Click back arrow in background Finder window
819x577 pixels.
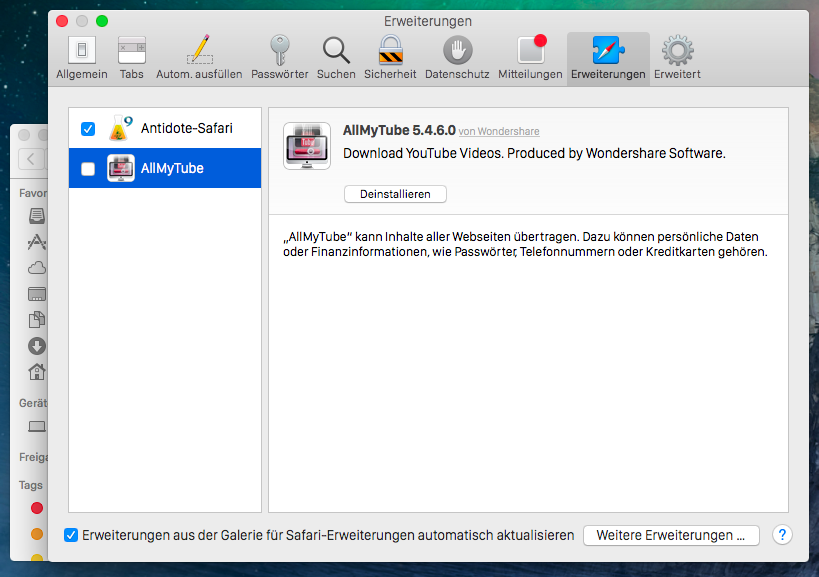31,159
